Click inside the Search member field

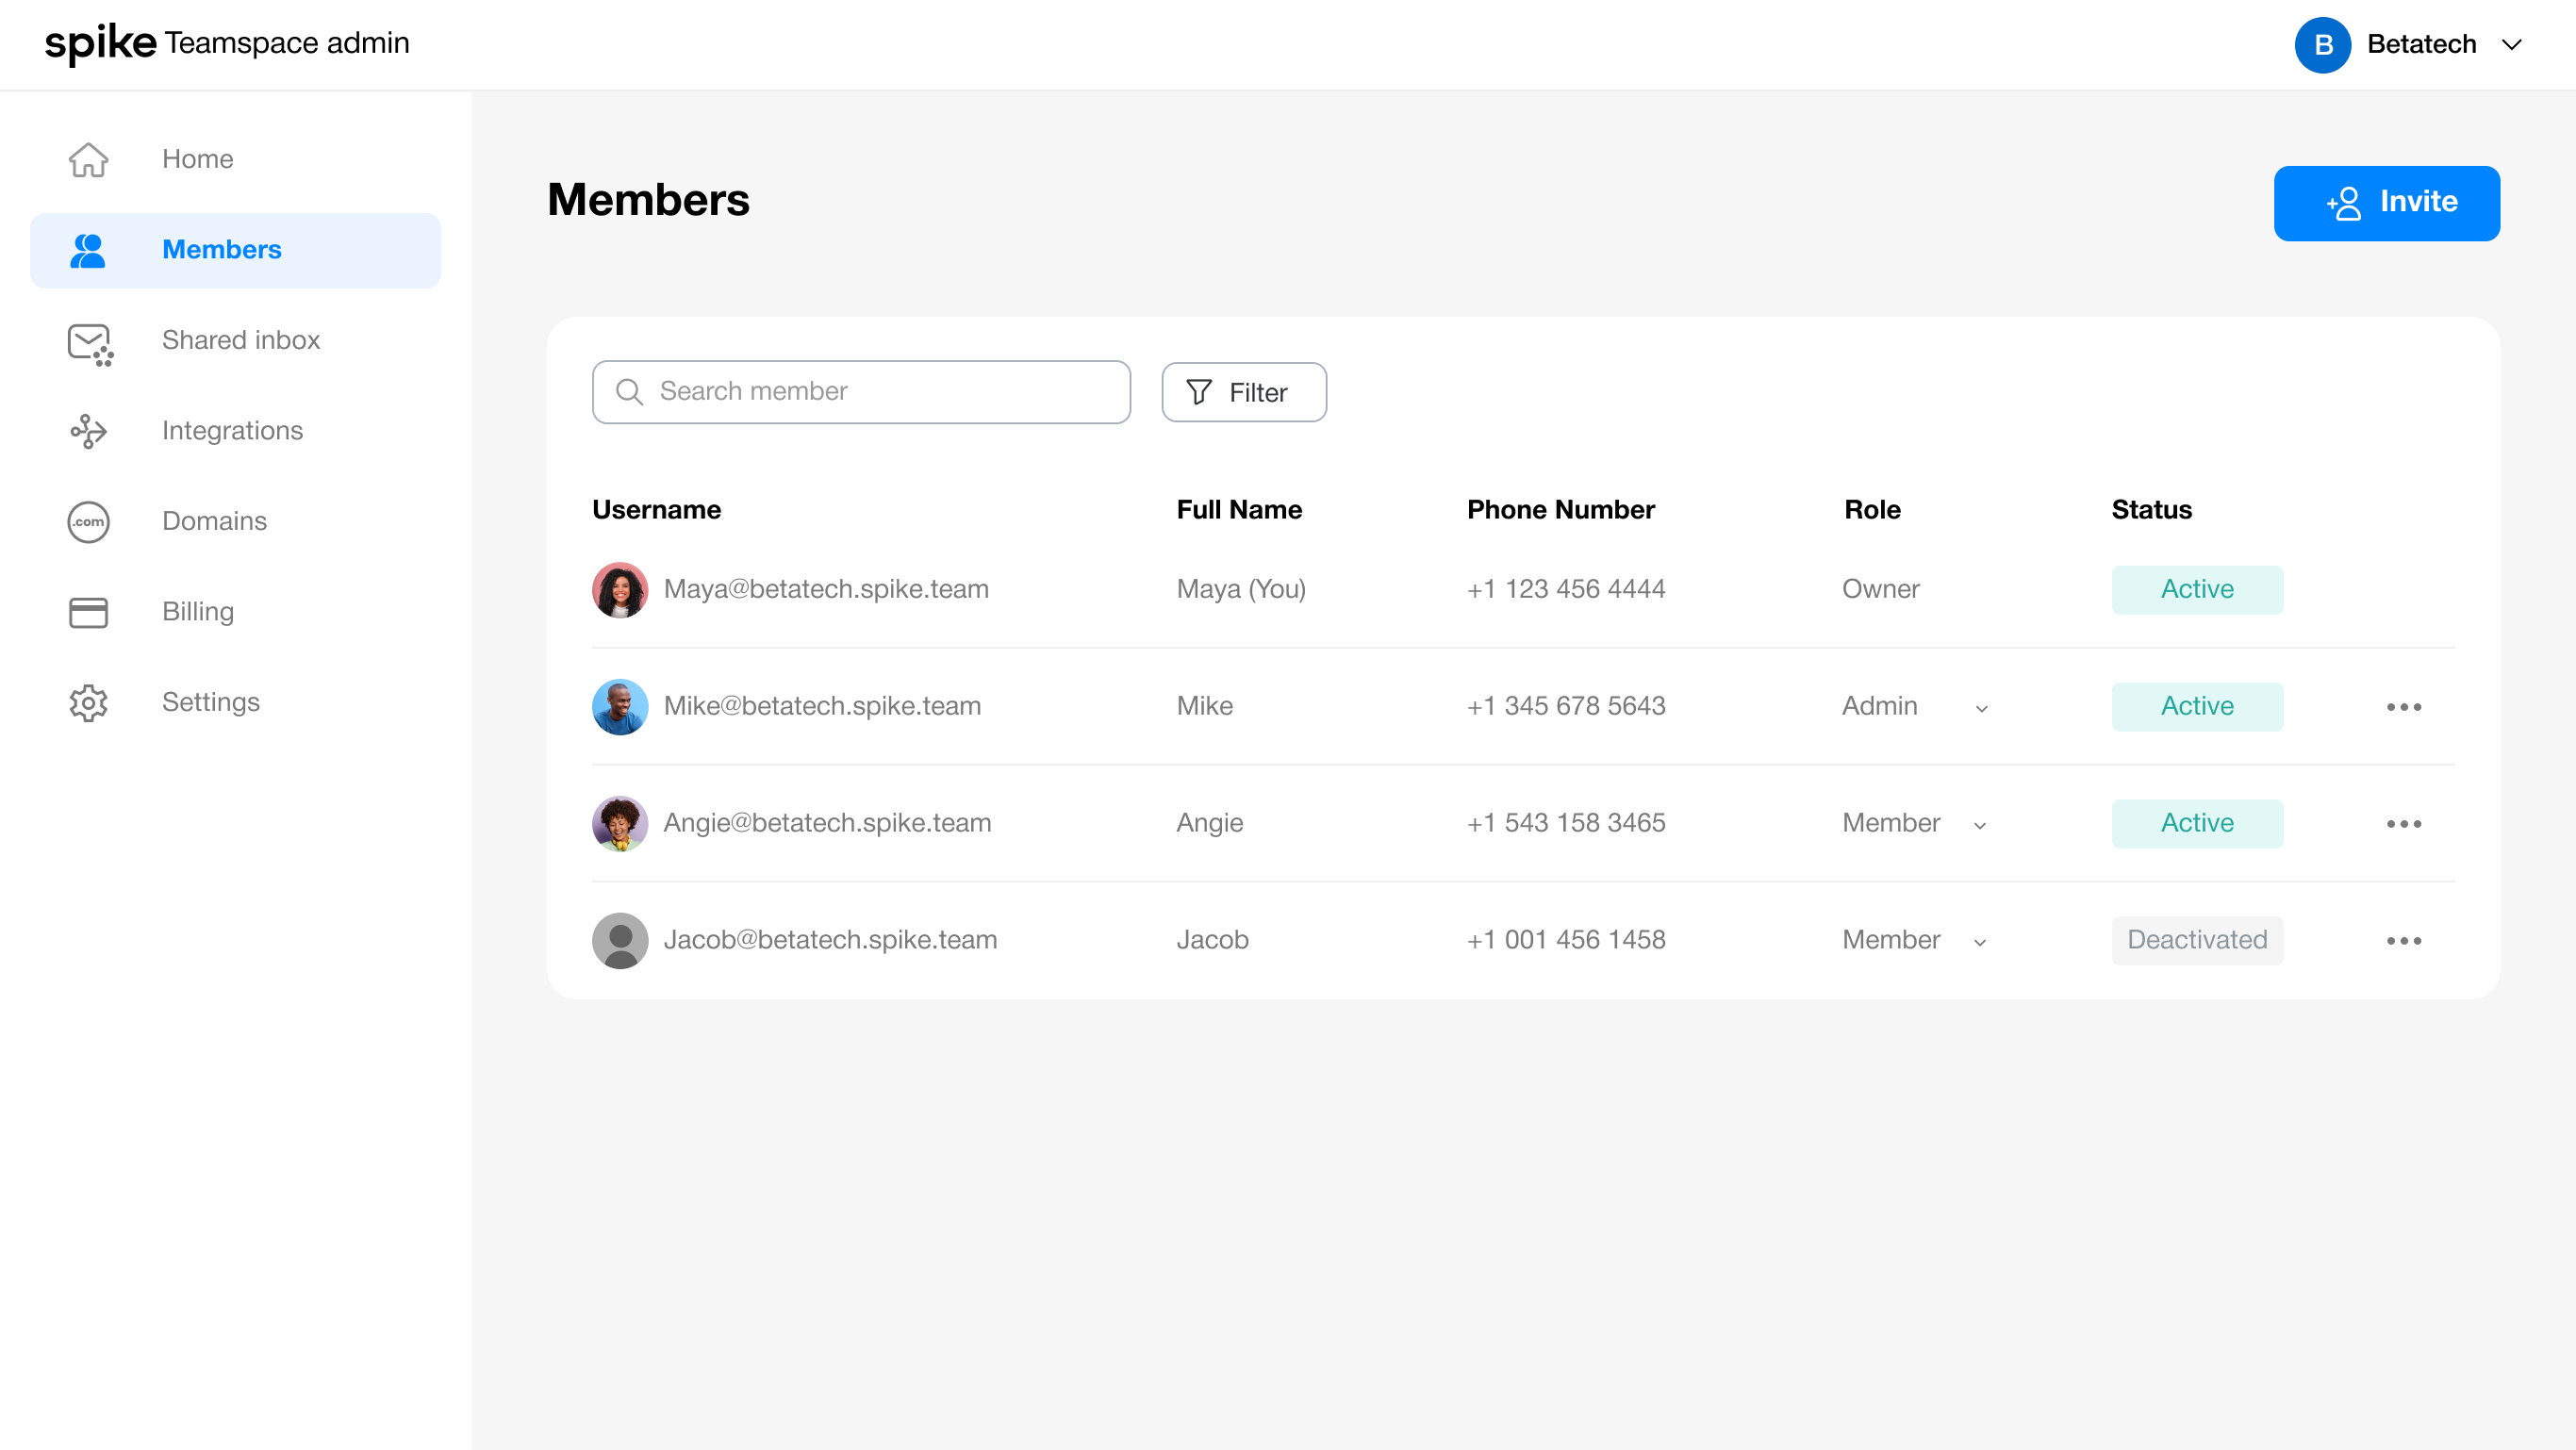861,392
